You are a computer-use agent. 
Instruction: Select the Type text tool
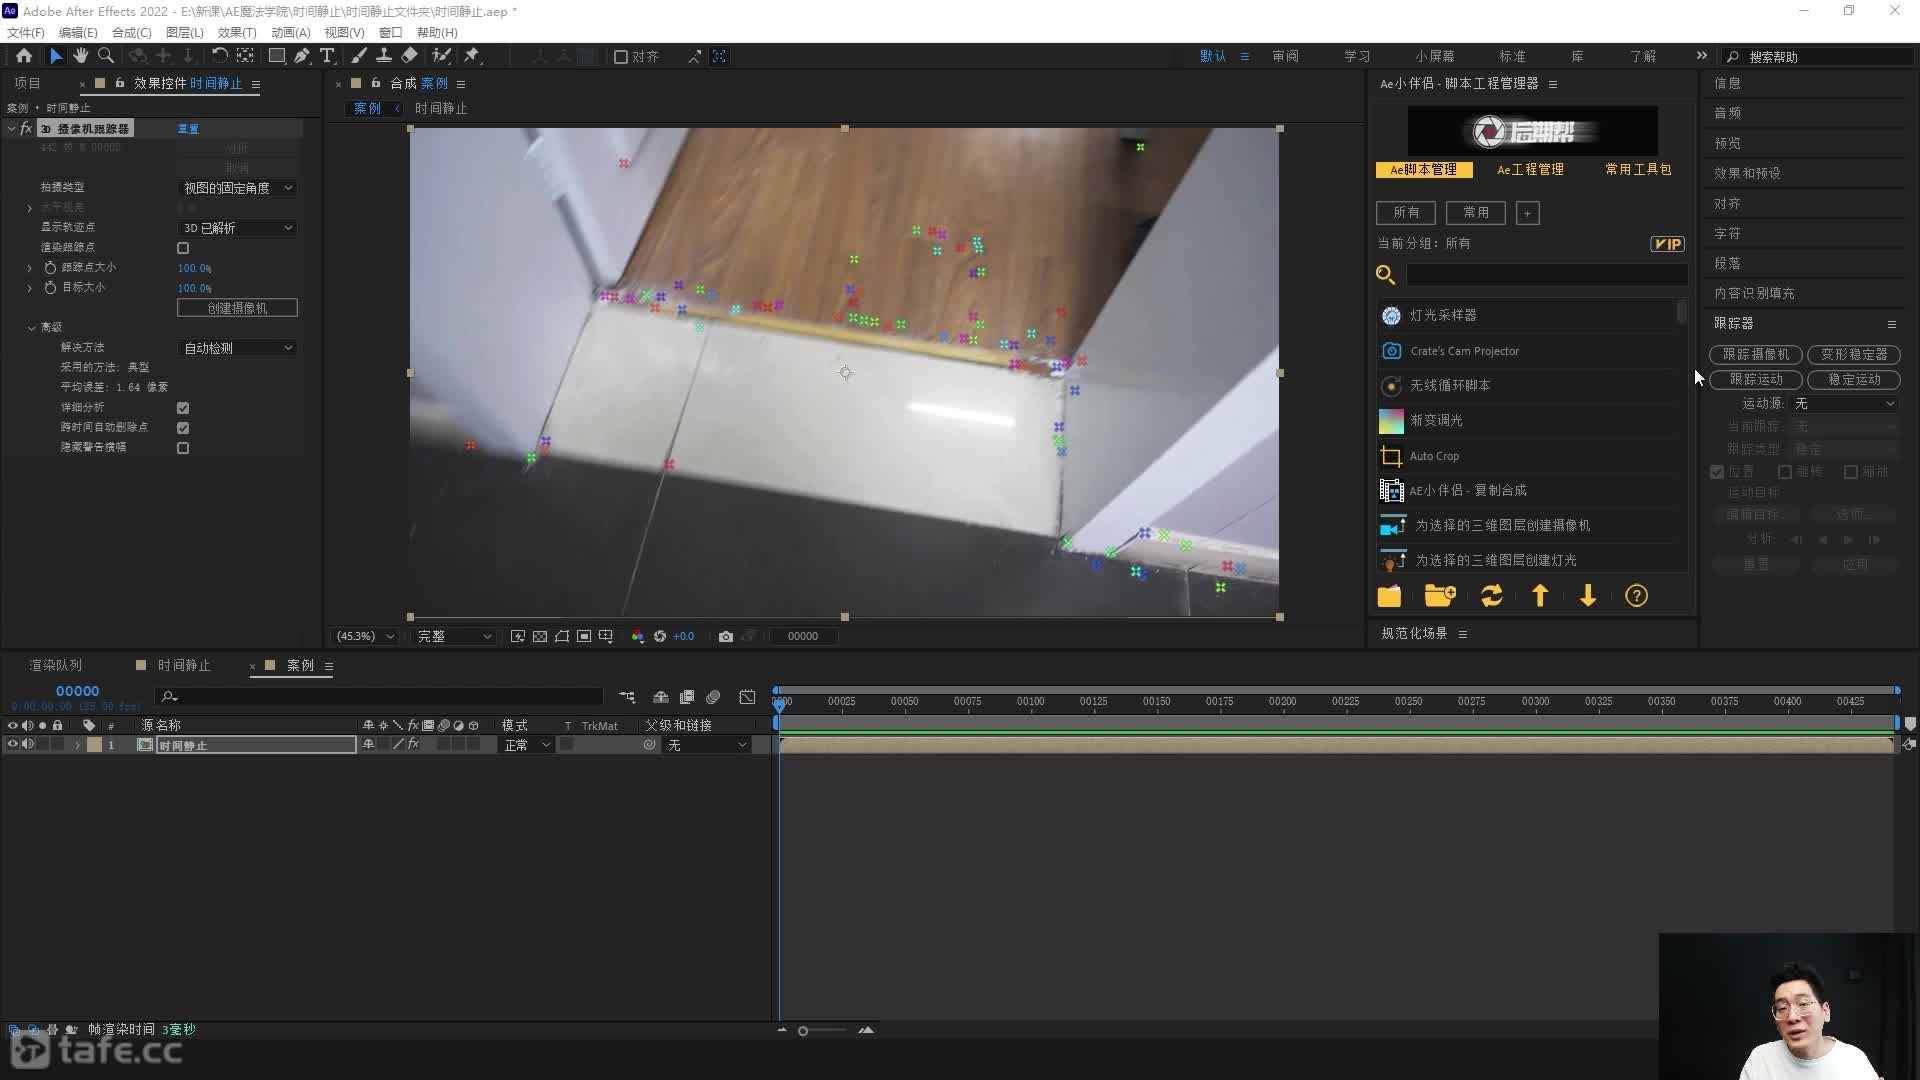[x=327, y=56]
